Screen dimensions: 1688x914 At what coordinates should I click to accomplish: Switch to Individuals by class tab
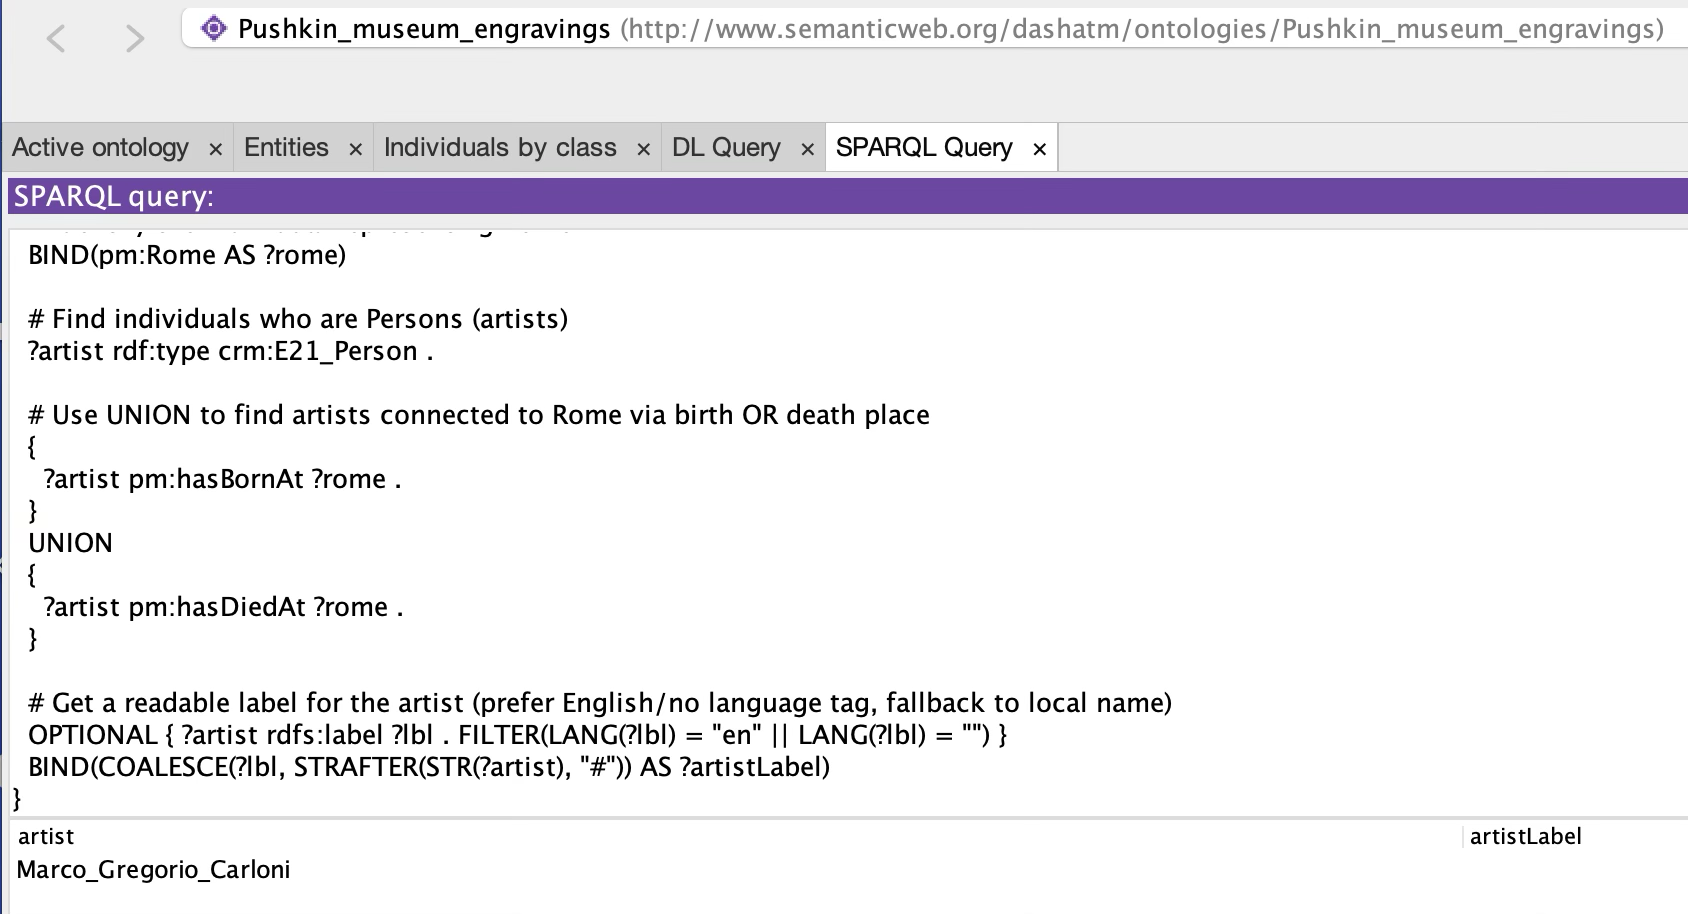pos(500,148)
